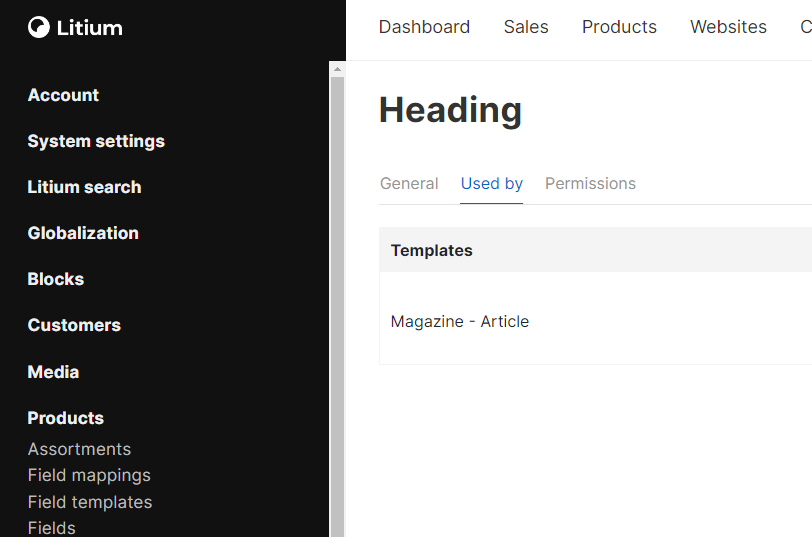Switch to the General tab

(x=409, y=184)
